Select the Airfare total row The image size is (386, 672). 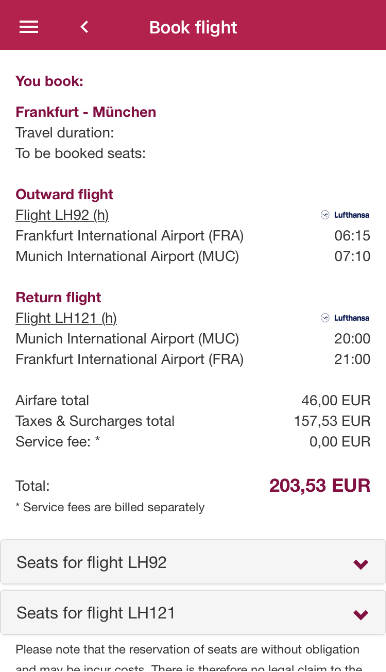click(x=193, y=400)
